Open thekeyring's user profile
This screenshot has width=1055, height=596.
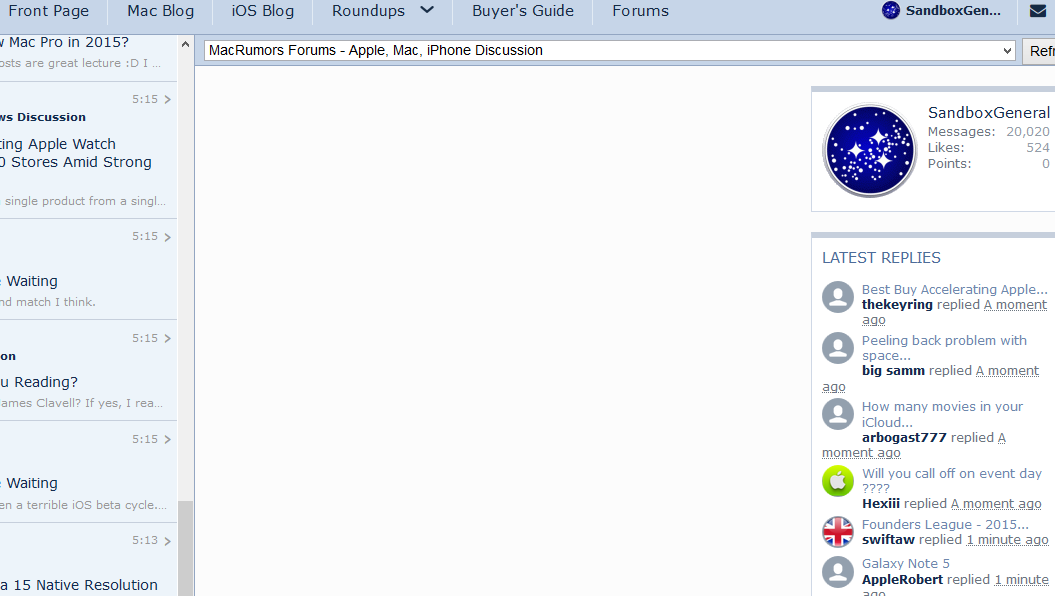click(x=897, y=305)
